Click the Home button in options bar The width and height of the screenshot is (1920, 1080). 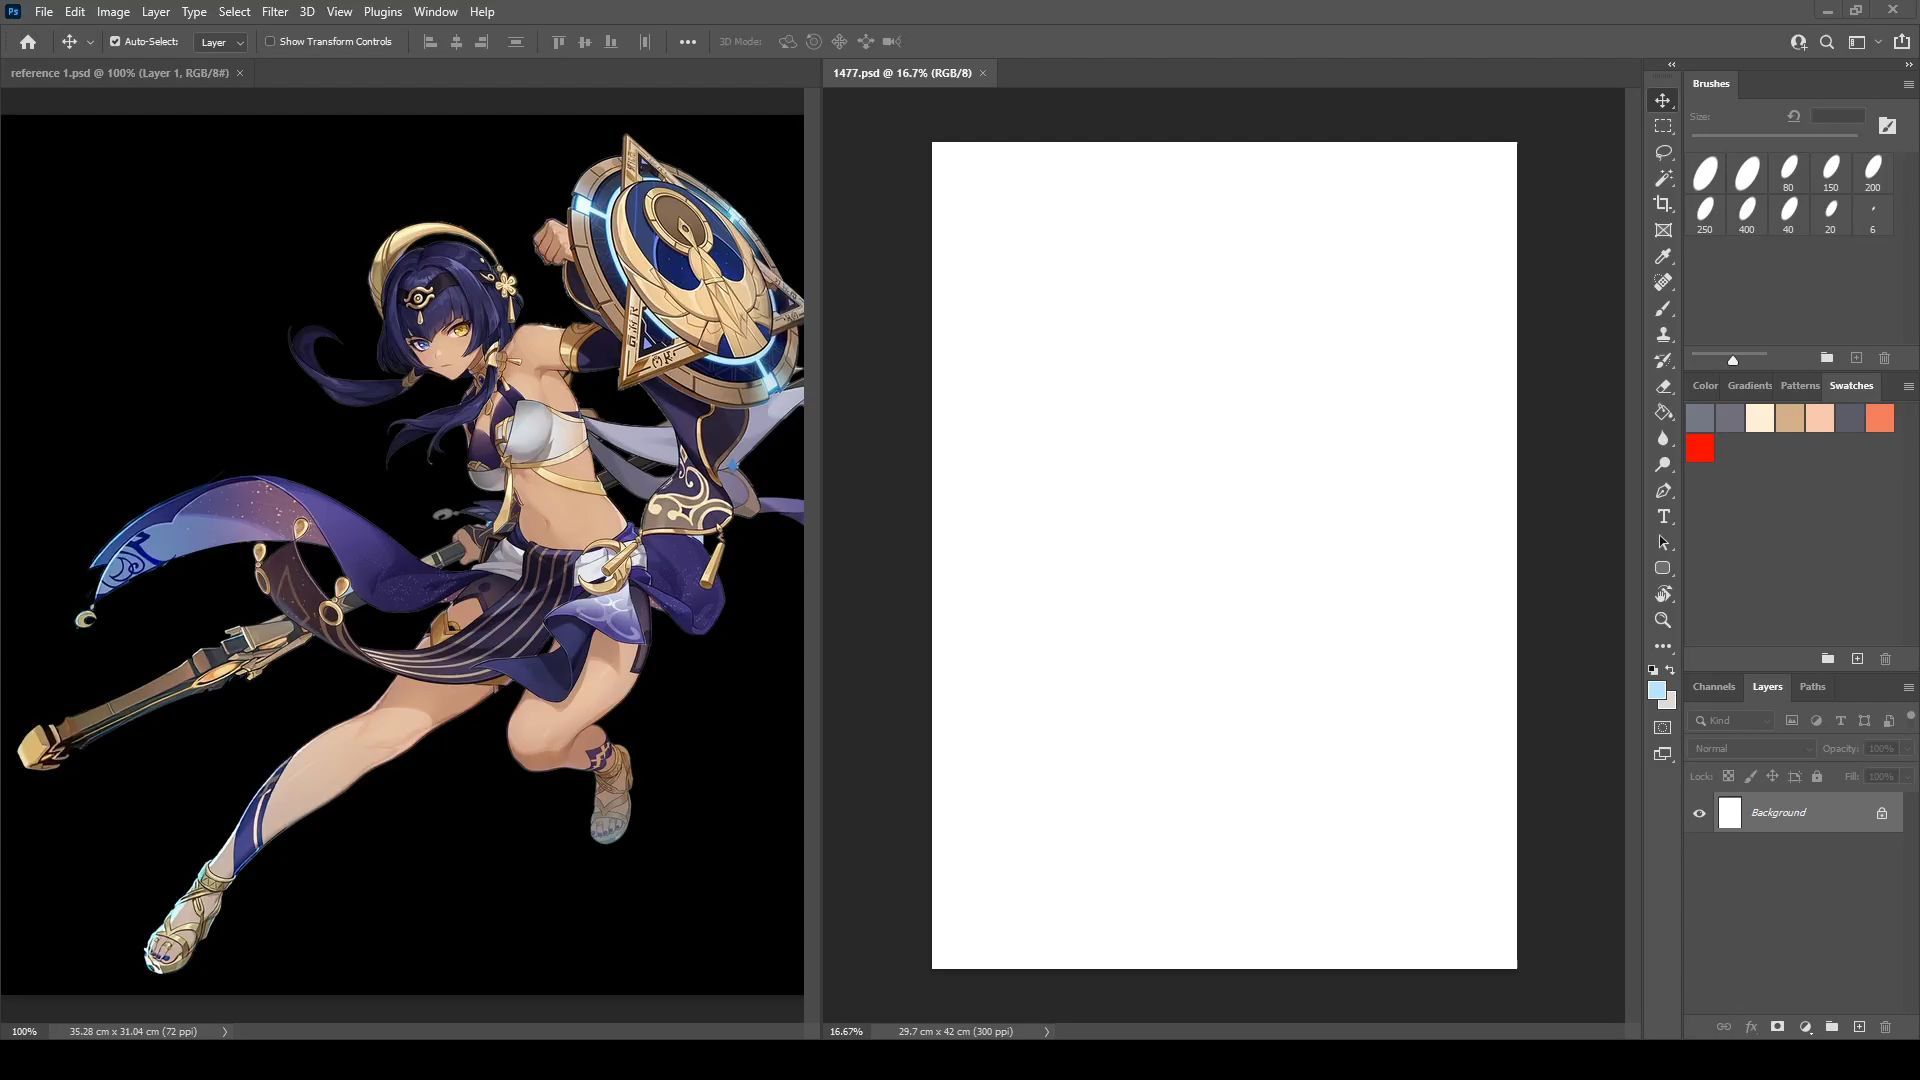(28, 42)
